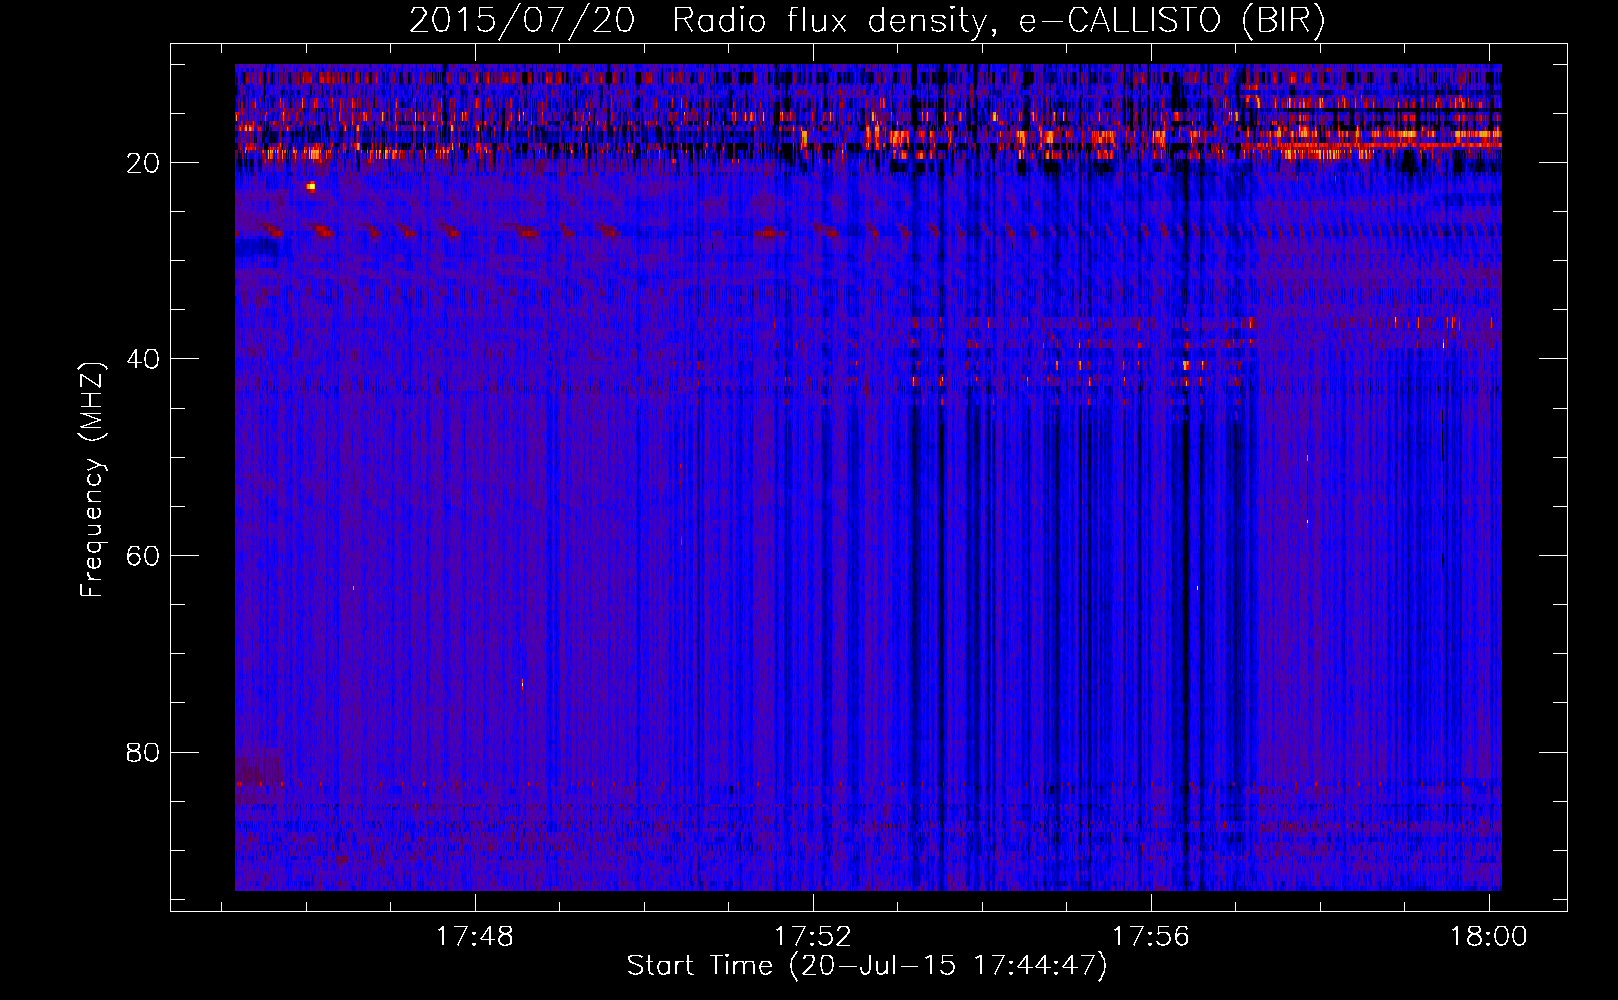
Task: Click the 40 frequency tick label
Action: (x=144, y=359)
